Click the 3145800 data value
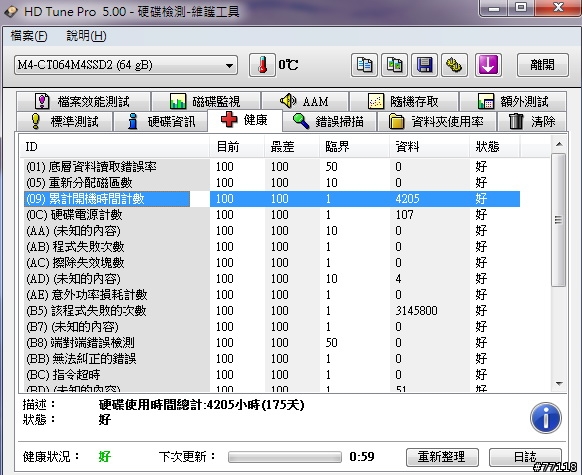This screenshot has height=475, width=582. pyautogui.click(x=416, y=310)
